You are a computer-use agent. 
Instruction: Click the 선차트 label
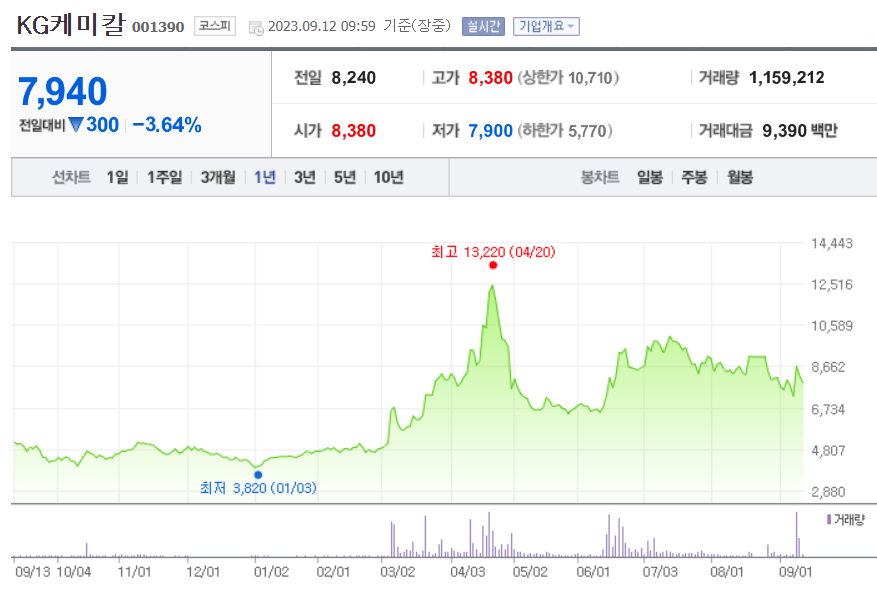tap(71, 177)
